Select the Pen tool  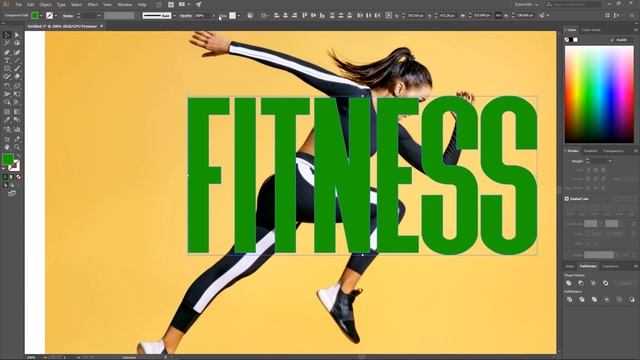pos(7,52)
